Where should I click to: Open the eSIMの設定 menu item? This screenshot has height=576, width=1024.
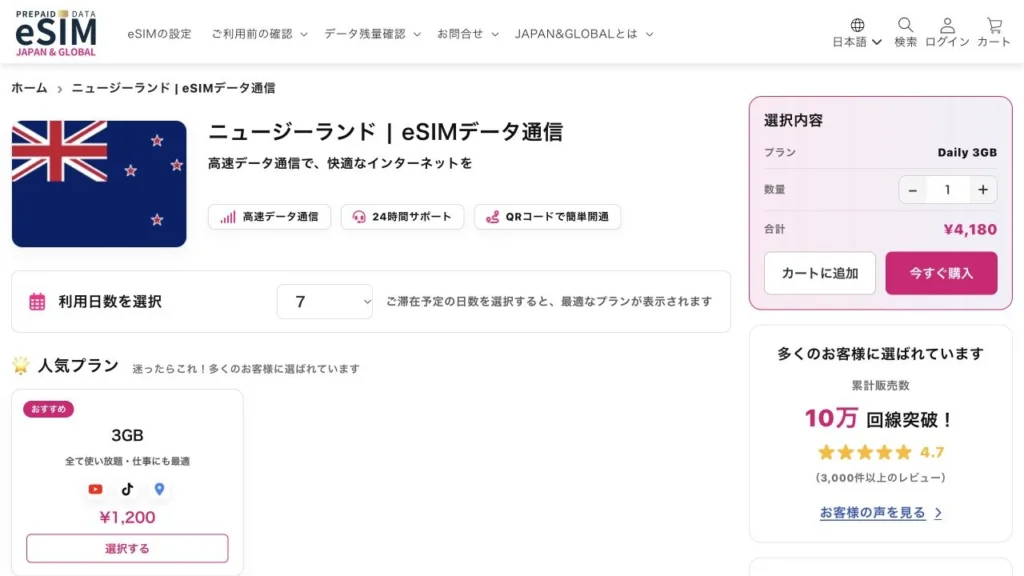coord(159,34)
